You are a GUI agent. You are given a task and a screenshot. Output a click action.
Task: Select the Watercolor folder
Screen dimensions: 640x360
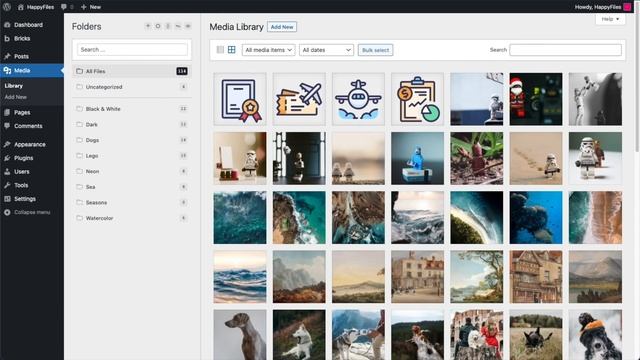click(132, 218)
